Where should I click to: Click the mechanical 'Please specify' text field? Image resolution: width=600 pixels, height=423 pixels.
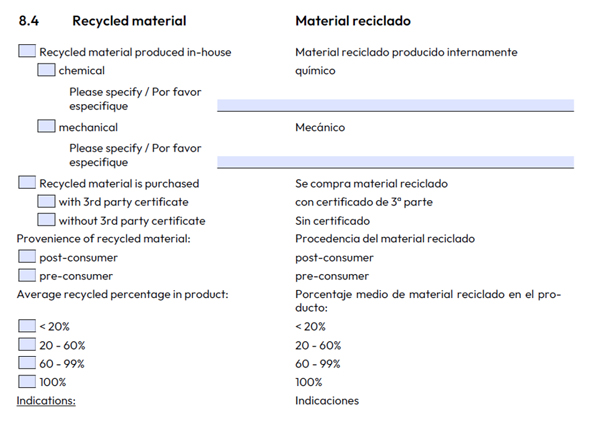pyautogui.click(x=395, y=162)
